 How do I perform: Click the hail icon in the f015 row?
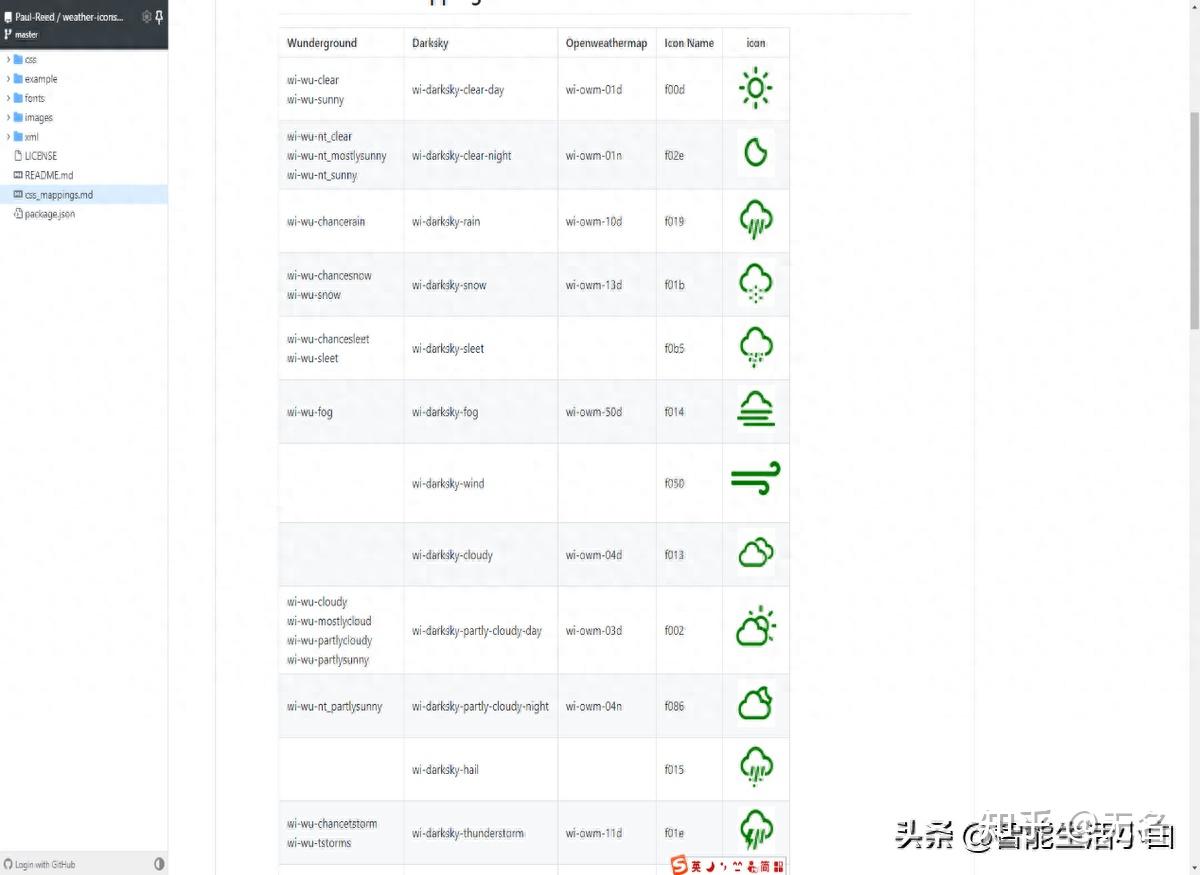point(756,767)
